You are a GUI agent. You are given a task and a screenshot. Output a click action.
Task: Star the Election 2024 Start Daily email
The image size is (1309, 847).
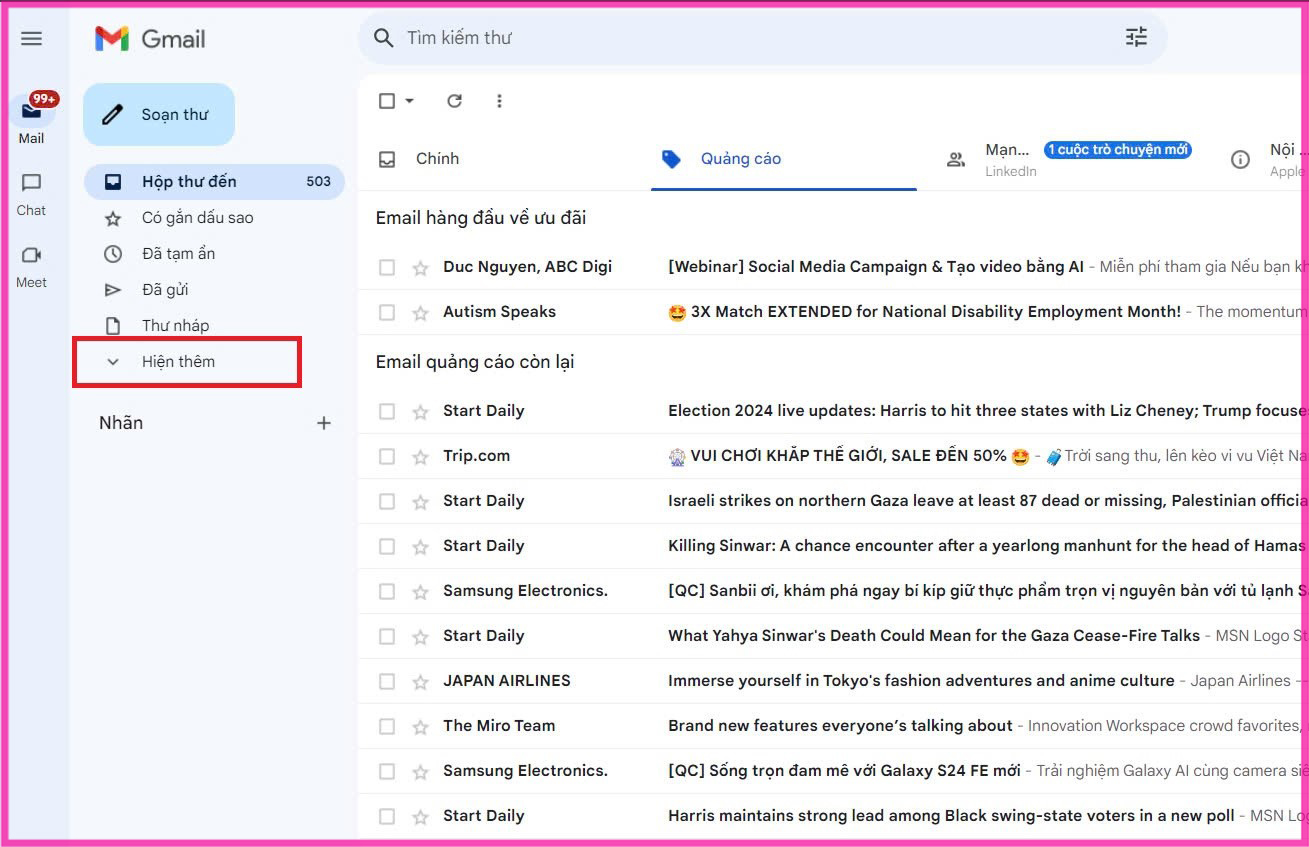(x=420, y=412)
